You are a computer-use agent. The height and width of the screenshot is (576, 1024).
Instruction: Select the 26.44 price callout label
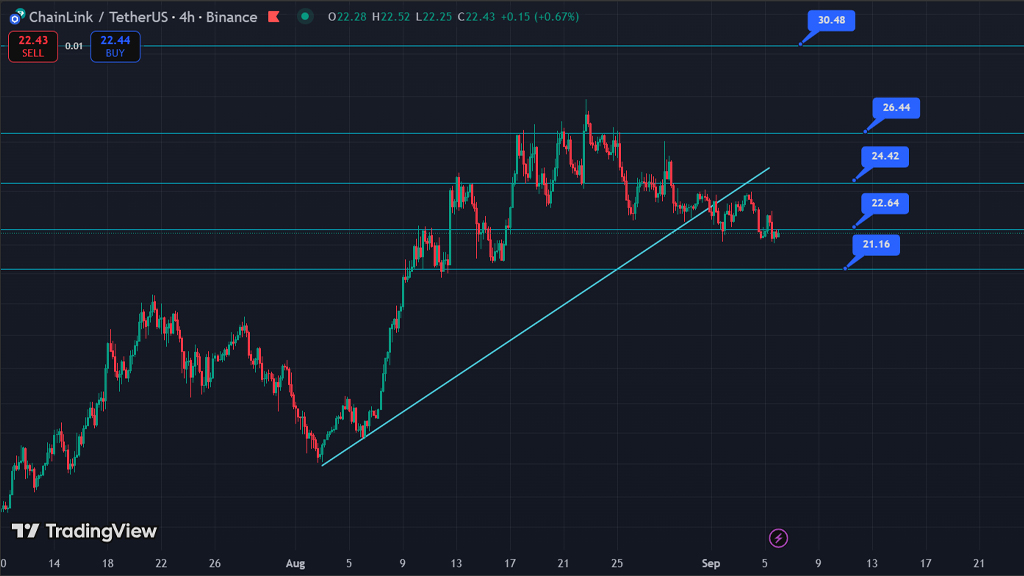[895, 108]
